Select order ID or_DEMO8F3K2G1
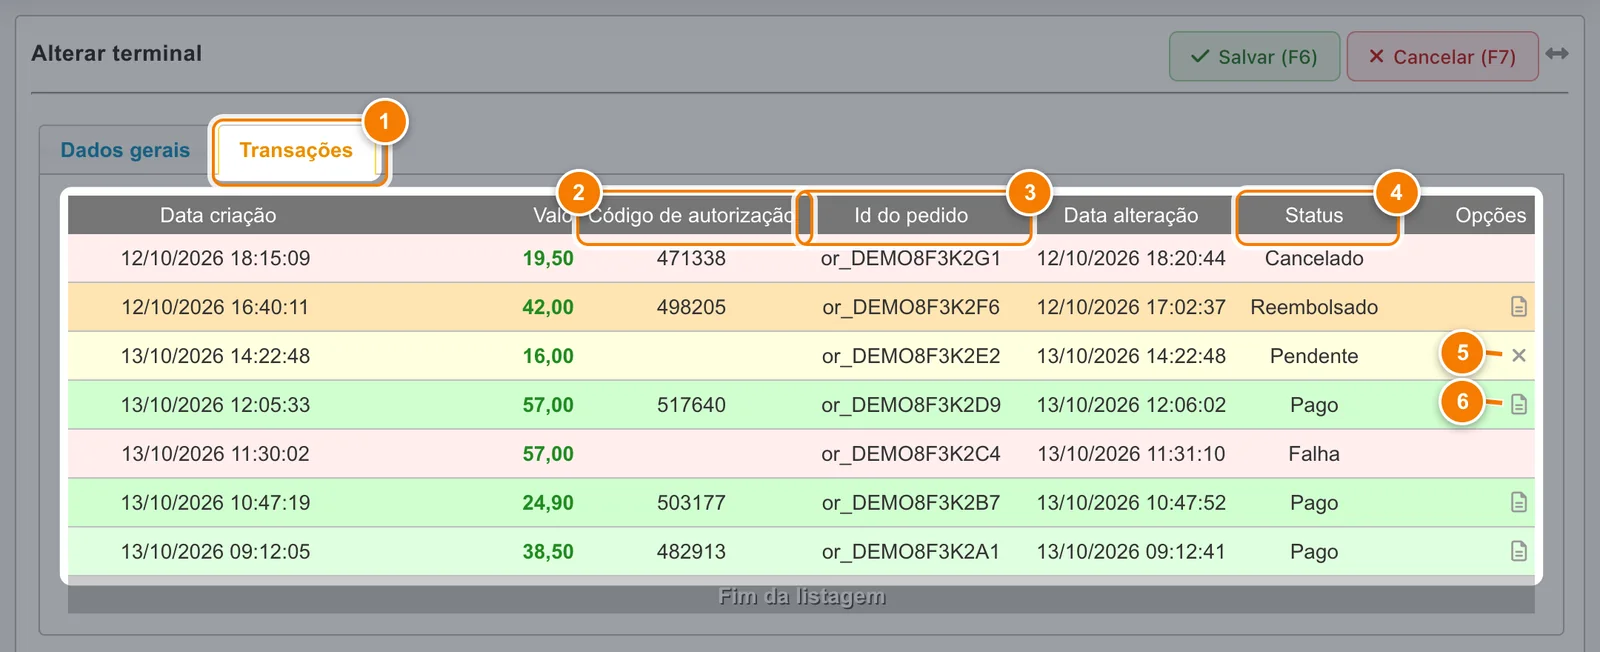Screen dimensions: 1600x652 tap(911, 258)
